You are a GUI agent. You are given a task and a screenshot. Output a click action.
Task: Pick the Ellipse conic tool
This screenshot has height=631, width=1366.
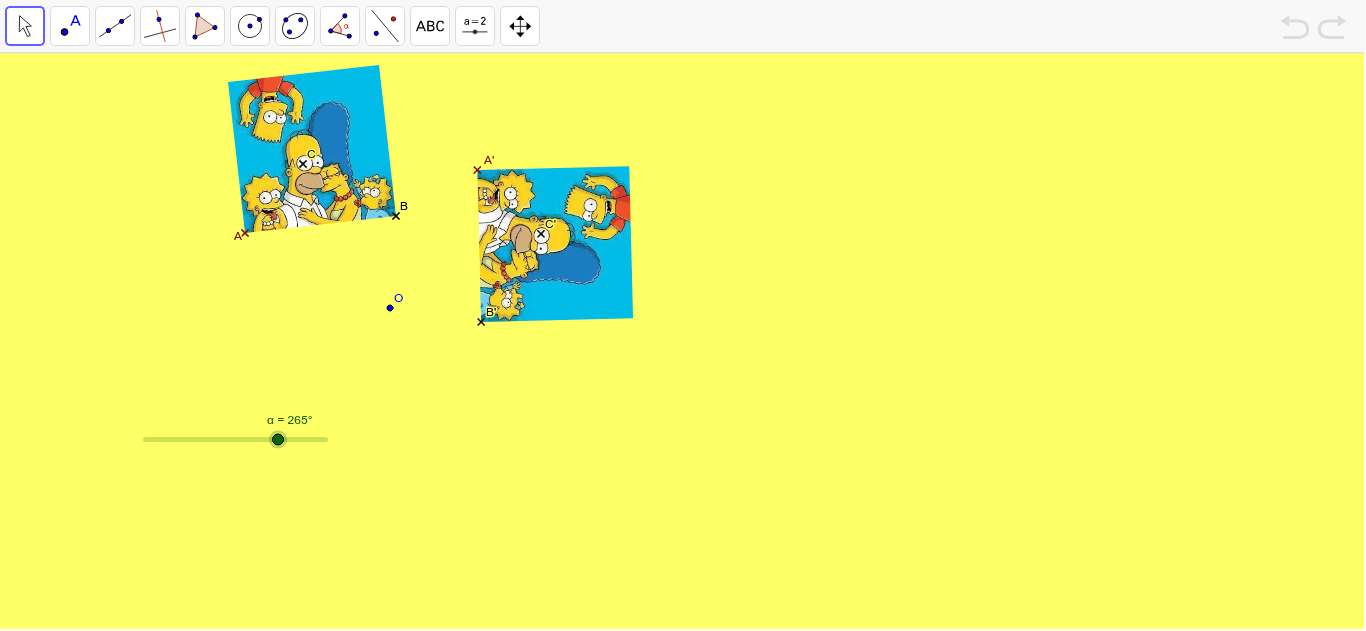(295, 26)
